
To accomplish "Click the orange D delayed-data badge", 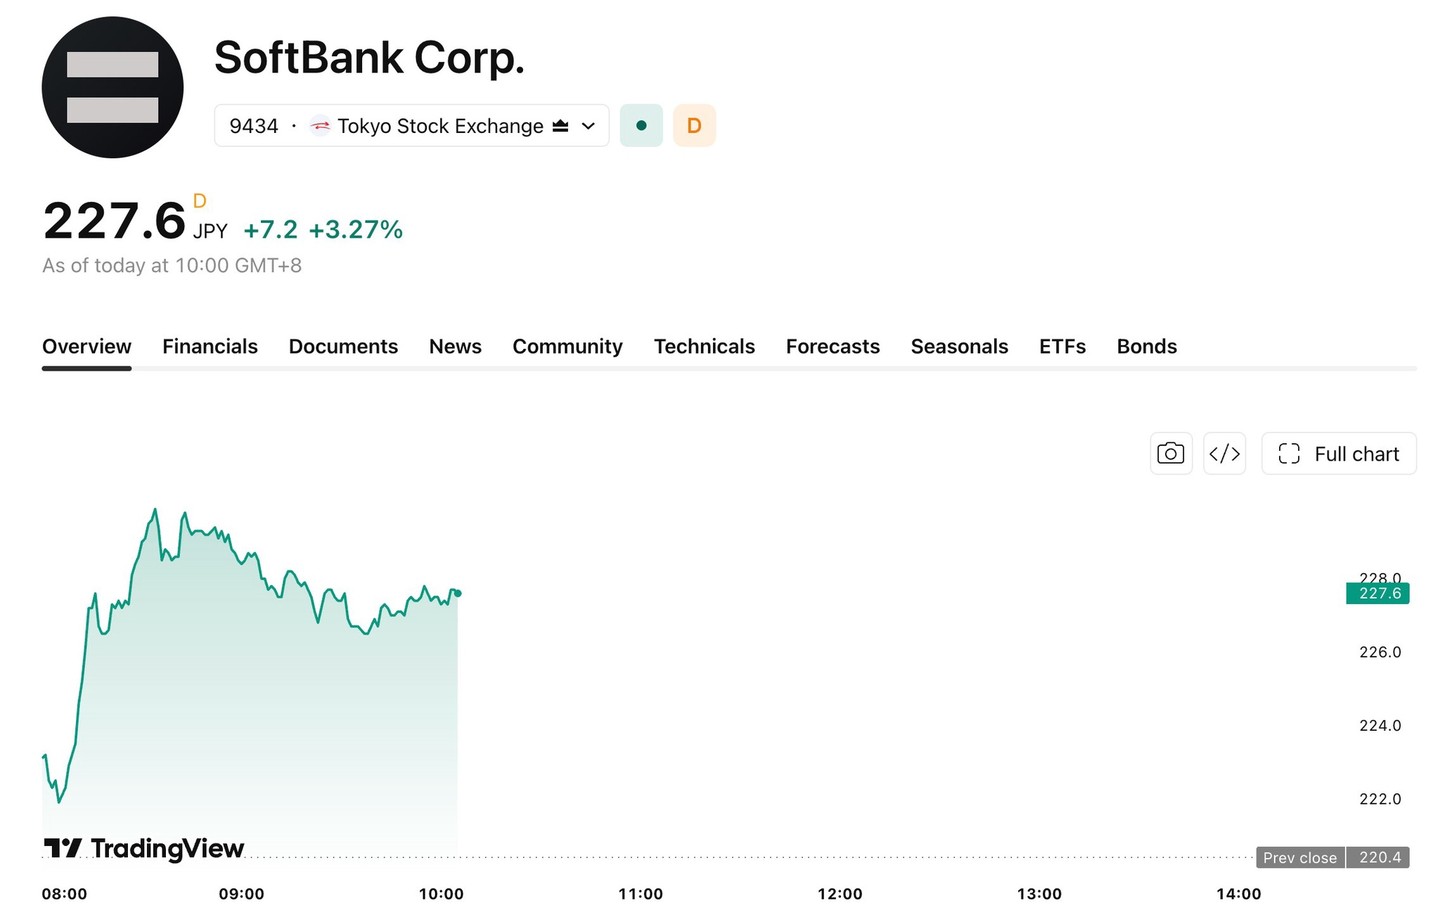I will tap(694, 126).
